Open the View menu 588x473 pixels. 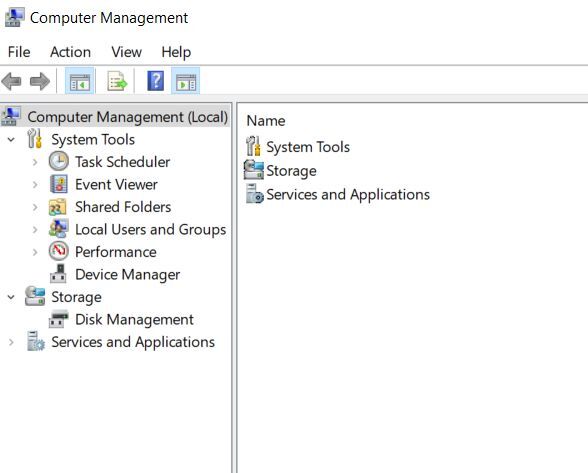(x=126, y=52)
